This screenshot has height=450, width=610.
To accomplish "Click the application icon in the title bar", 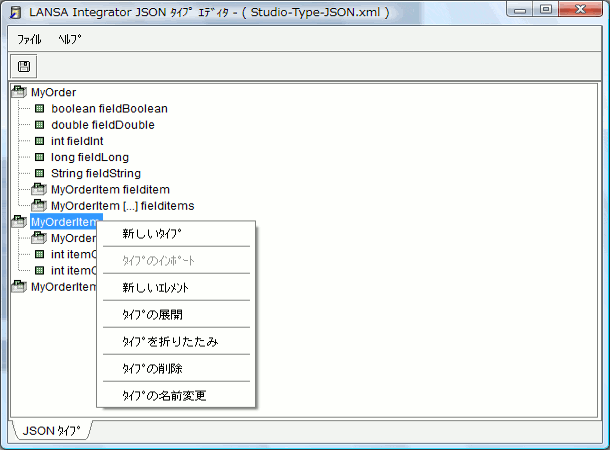I will (16, 12).
